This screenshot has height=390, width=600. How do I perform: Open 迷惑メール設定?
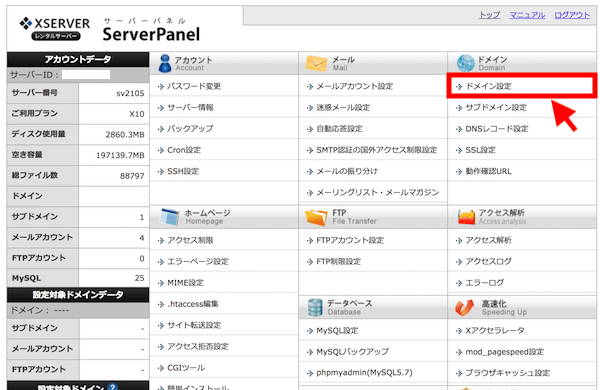click(x=343, y=108)
